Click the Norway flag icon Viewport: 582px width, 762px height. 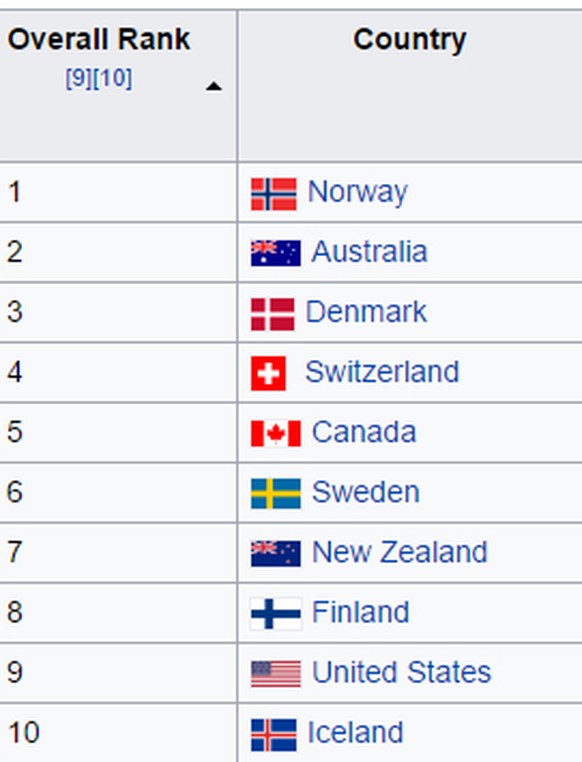tap(274, 194)
